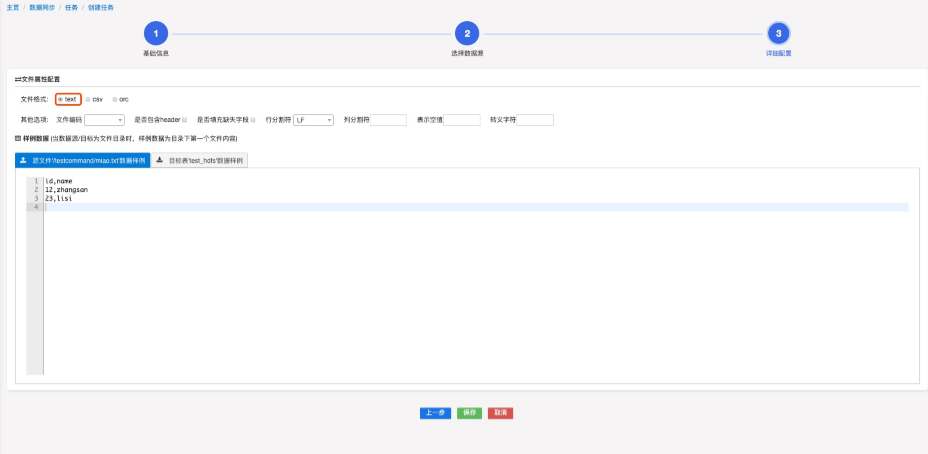Select the csv file format radio
The height and width of the screenshot is (454, 928).
(x=88, y=99)
